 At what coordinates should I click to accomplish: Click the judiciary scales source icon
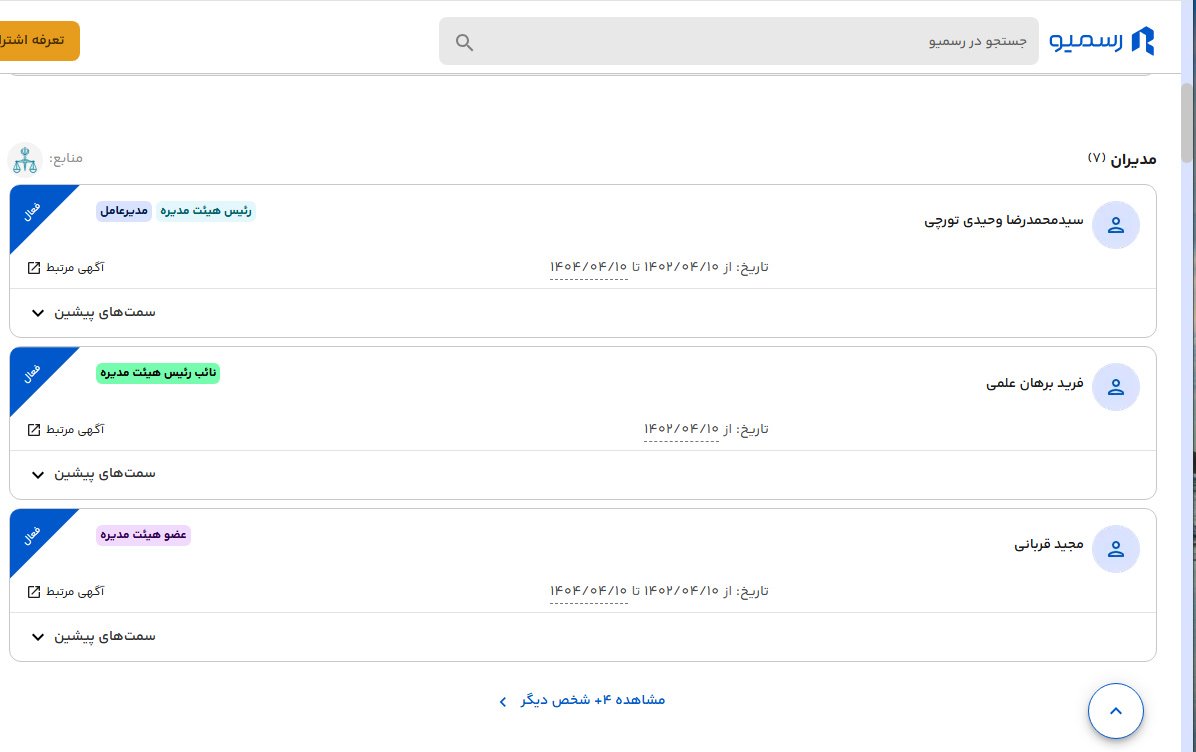tap(25, 159)
